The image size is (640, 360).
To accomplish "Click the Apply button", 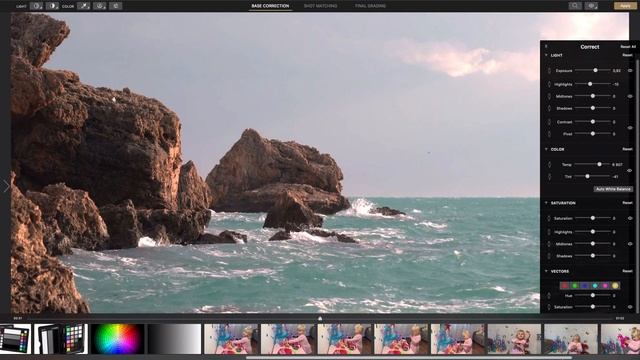I will [625, 6].
